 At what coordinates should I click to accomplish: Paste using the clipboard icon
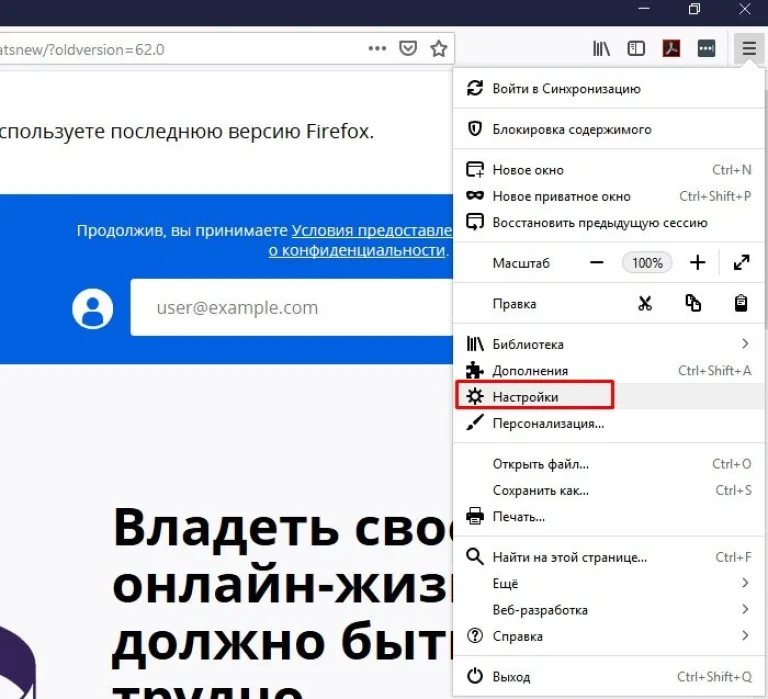[x=741, y=304]
